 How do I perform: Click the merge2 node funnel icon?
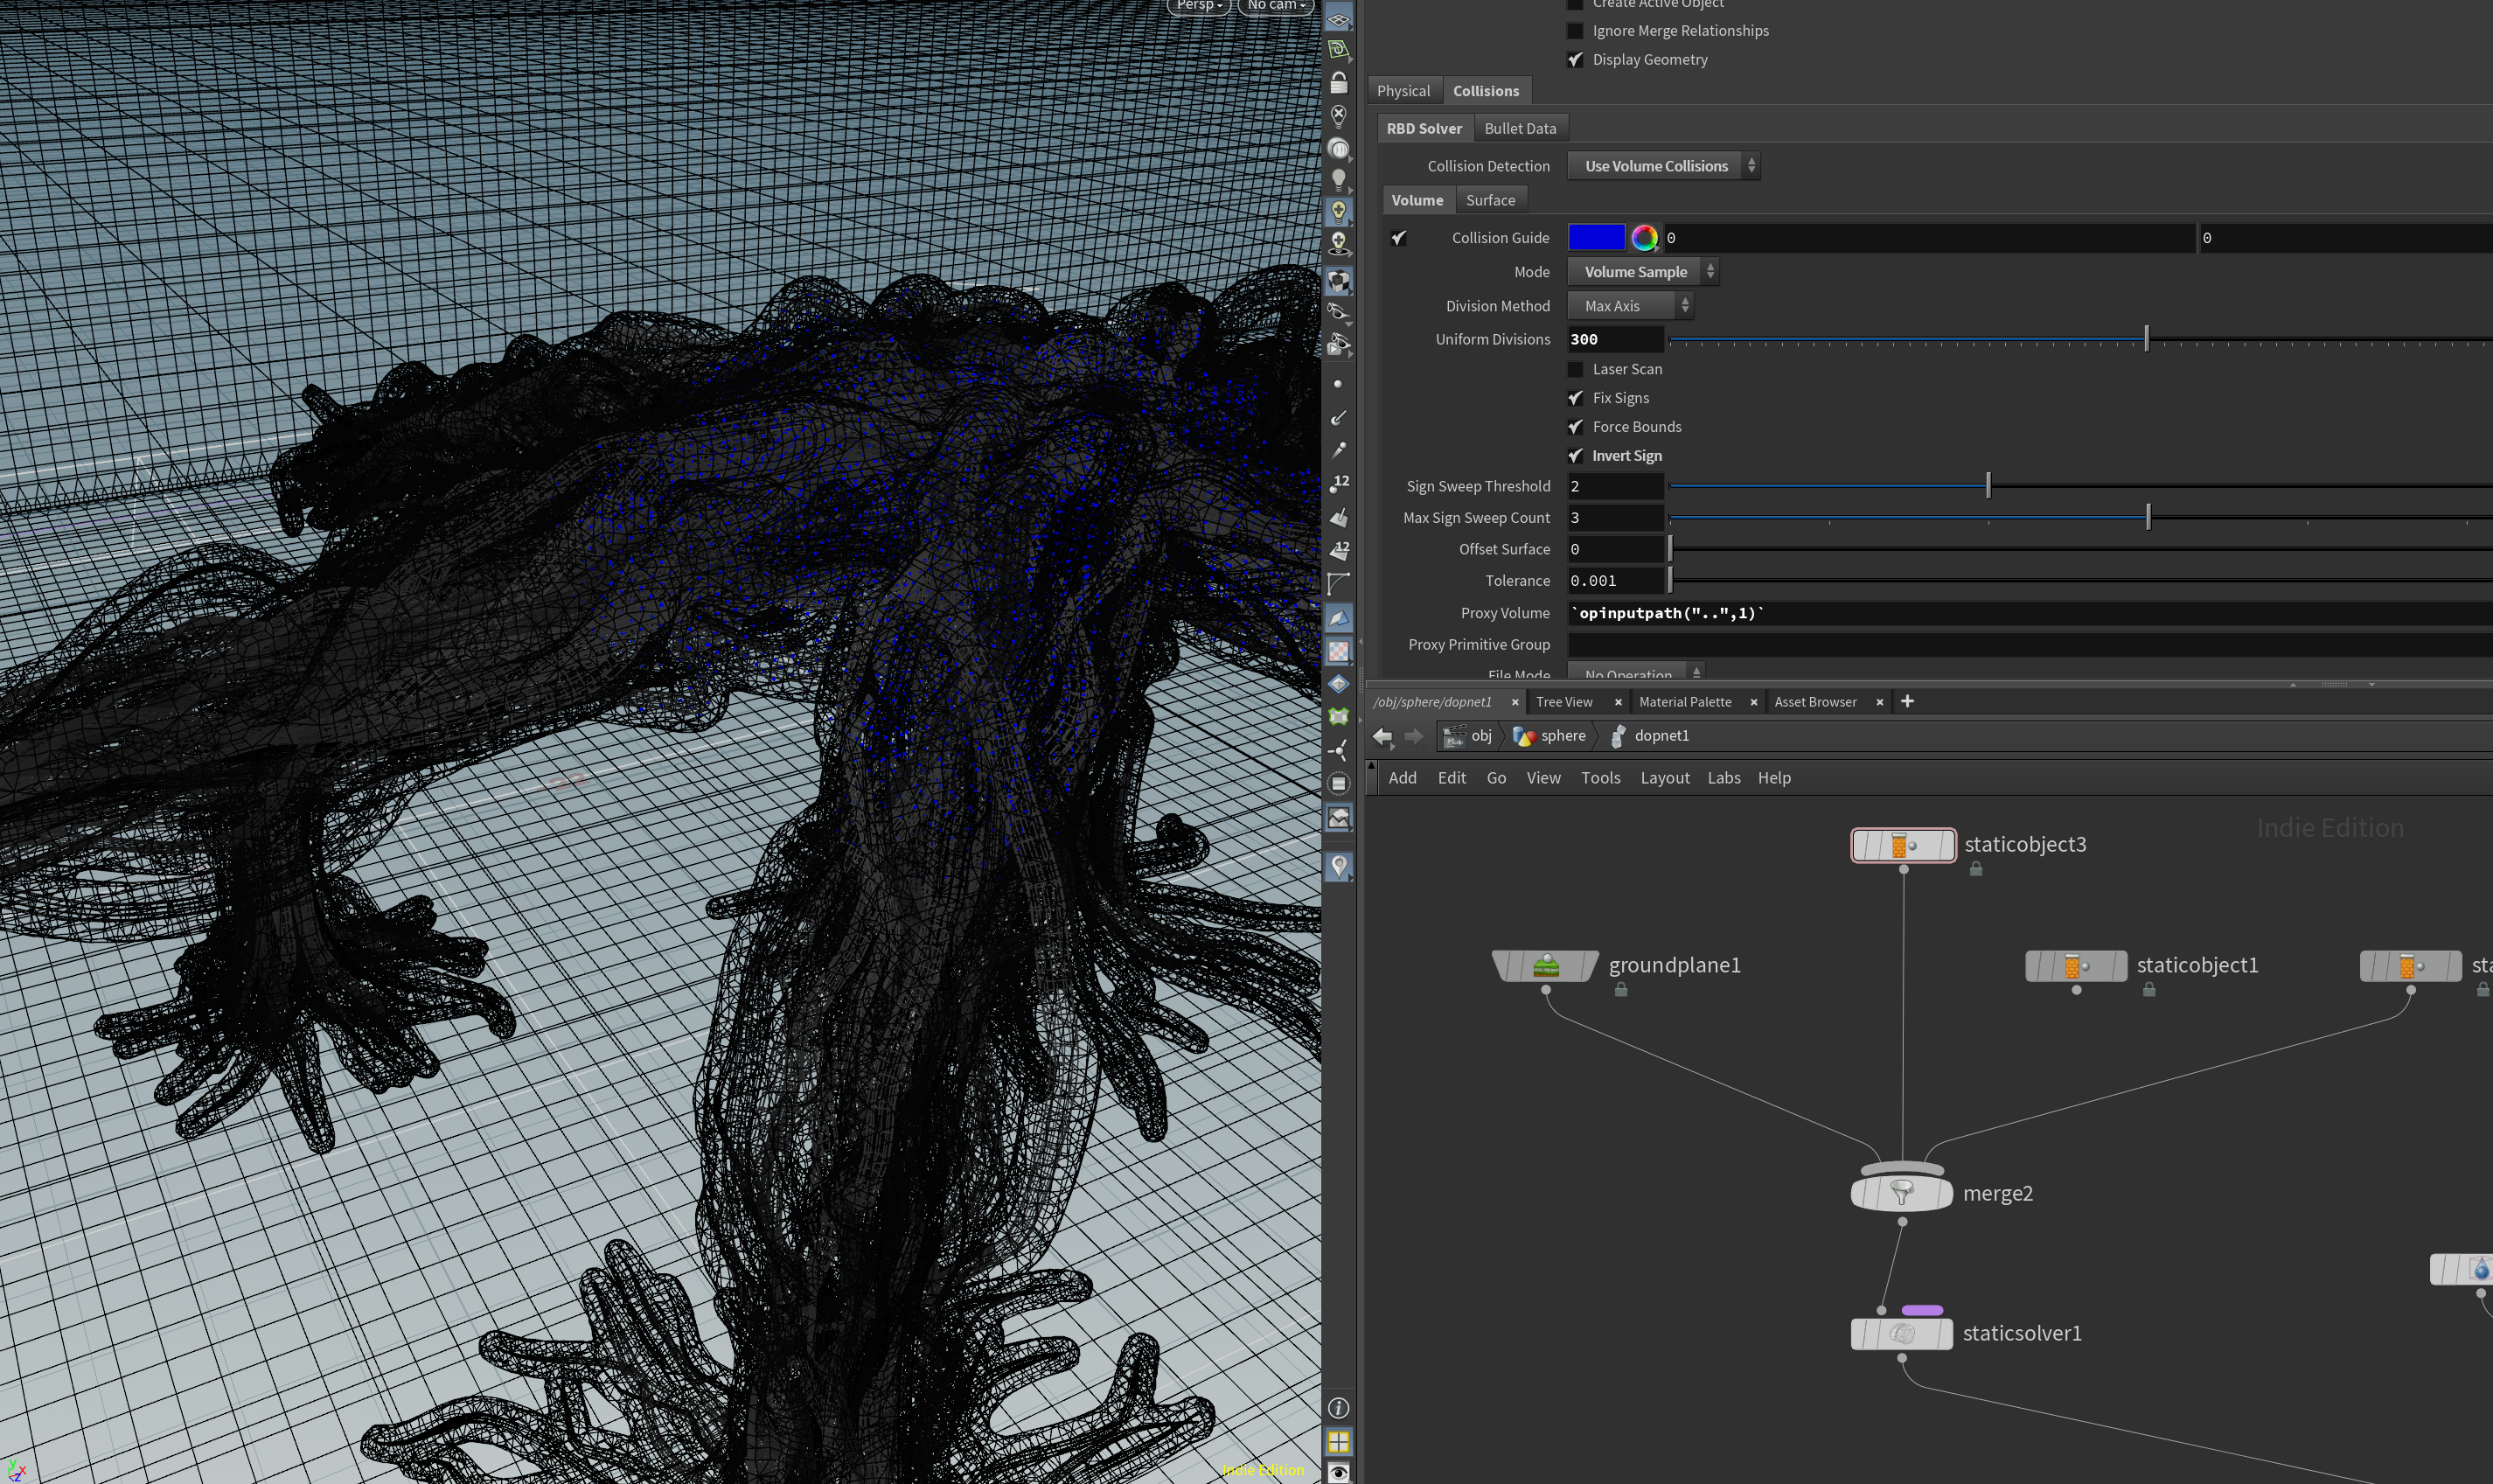tap(1901, 1193)
